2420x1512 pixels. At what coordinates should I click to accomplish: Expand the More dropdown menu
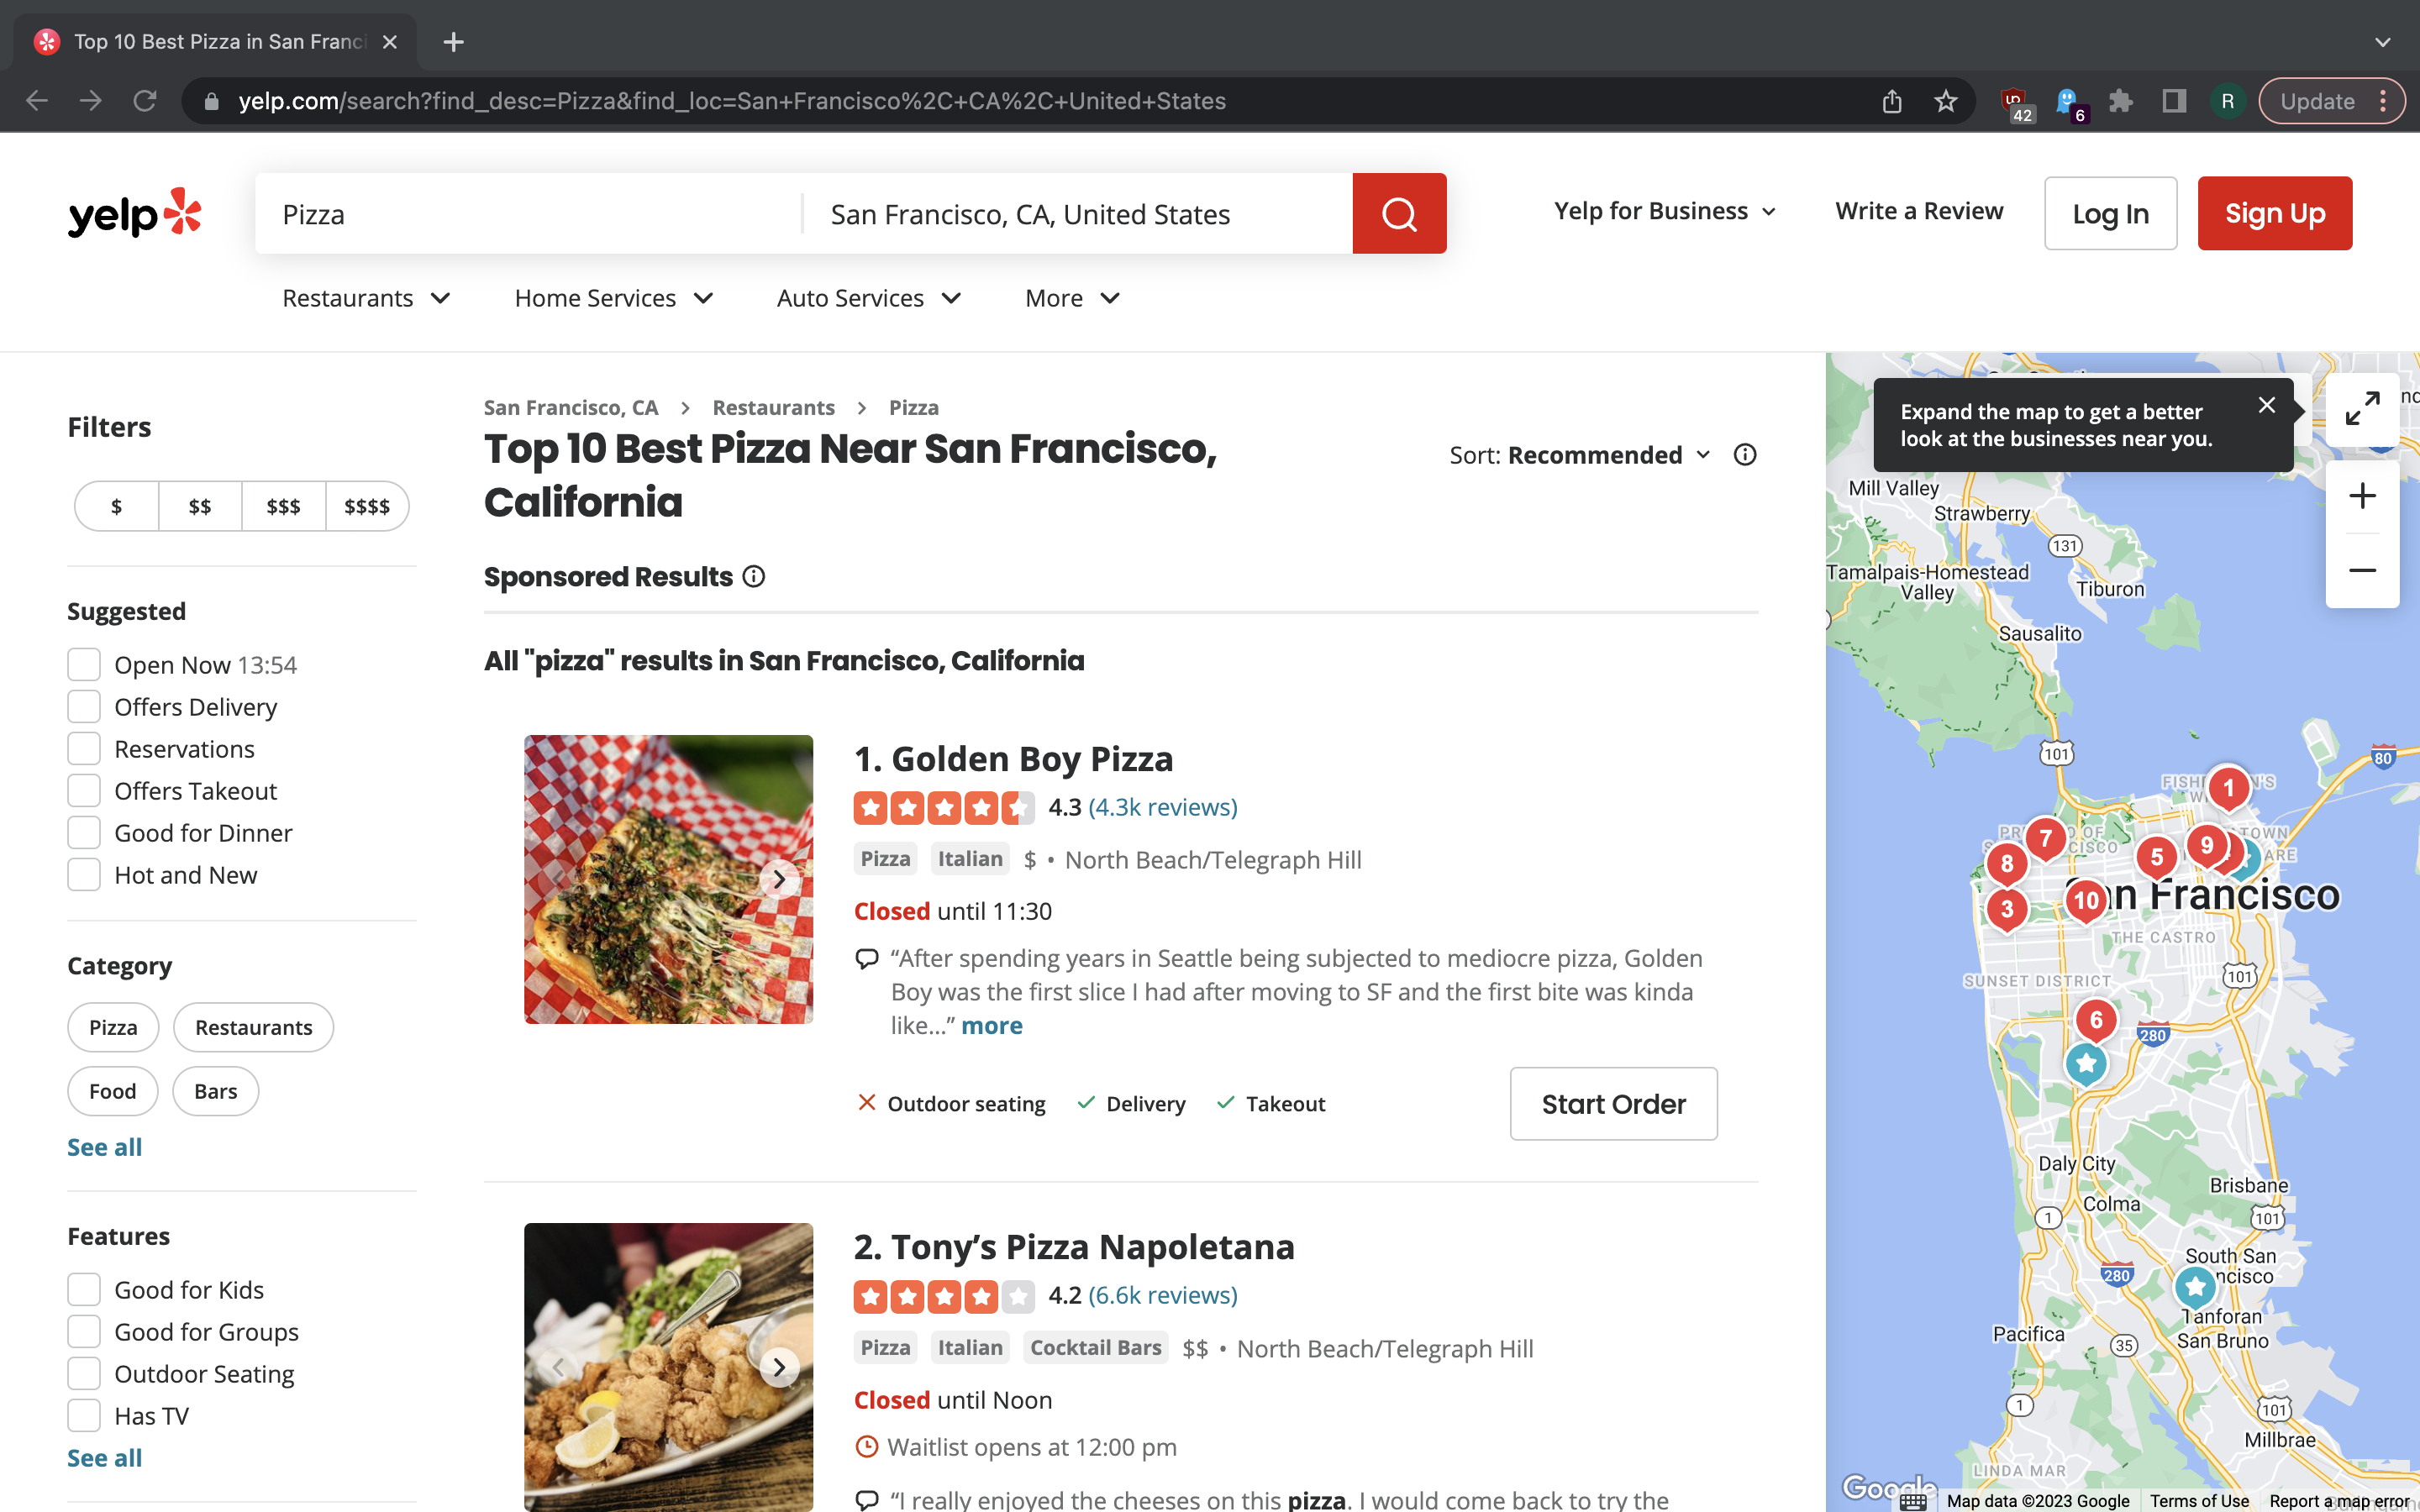pos(1072,298)
